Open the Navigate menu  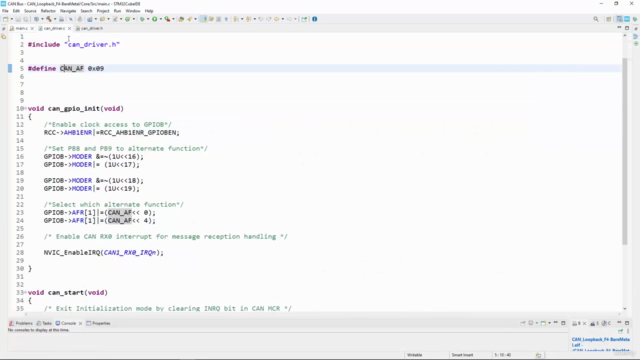68,11
